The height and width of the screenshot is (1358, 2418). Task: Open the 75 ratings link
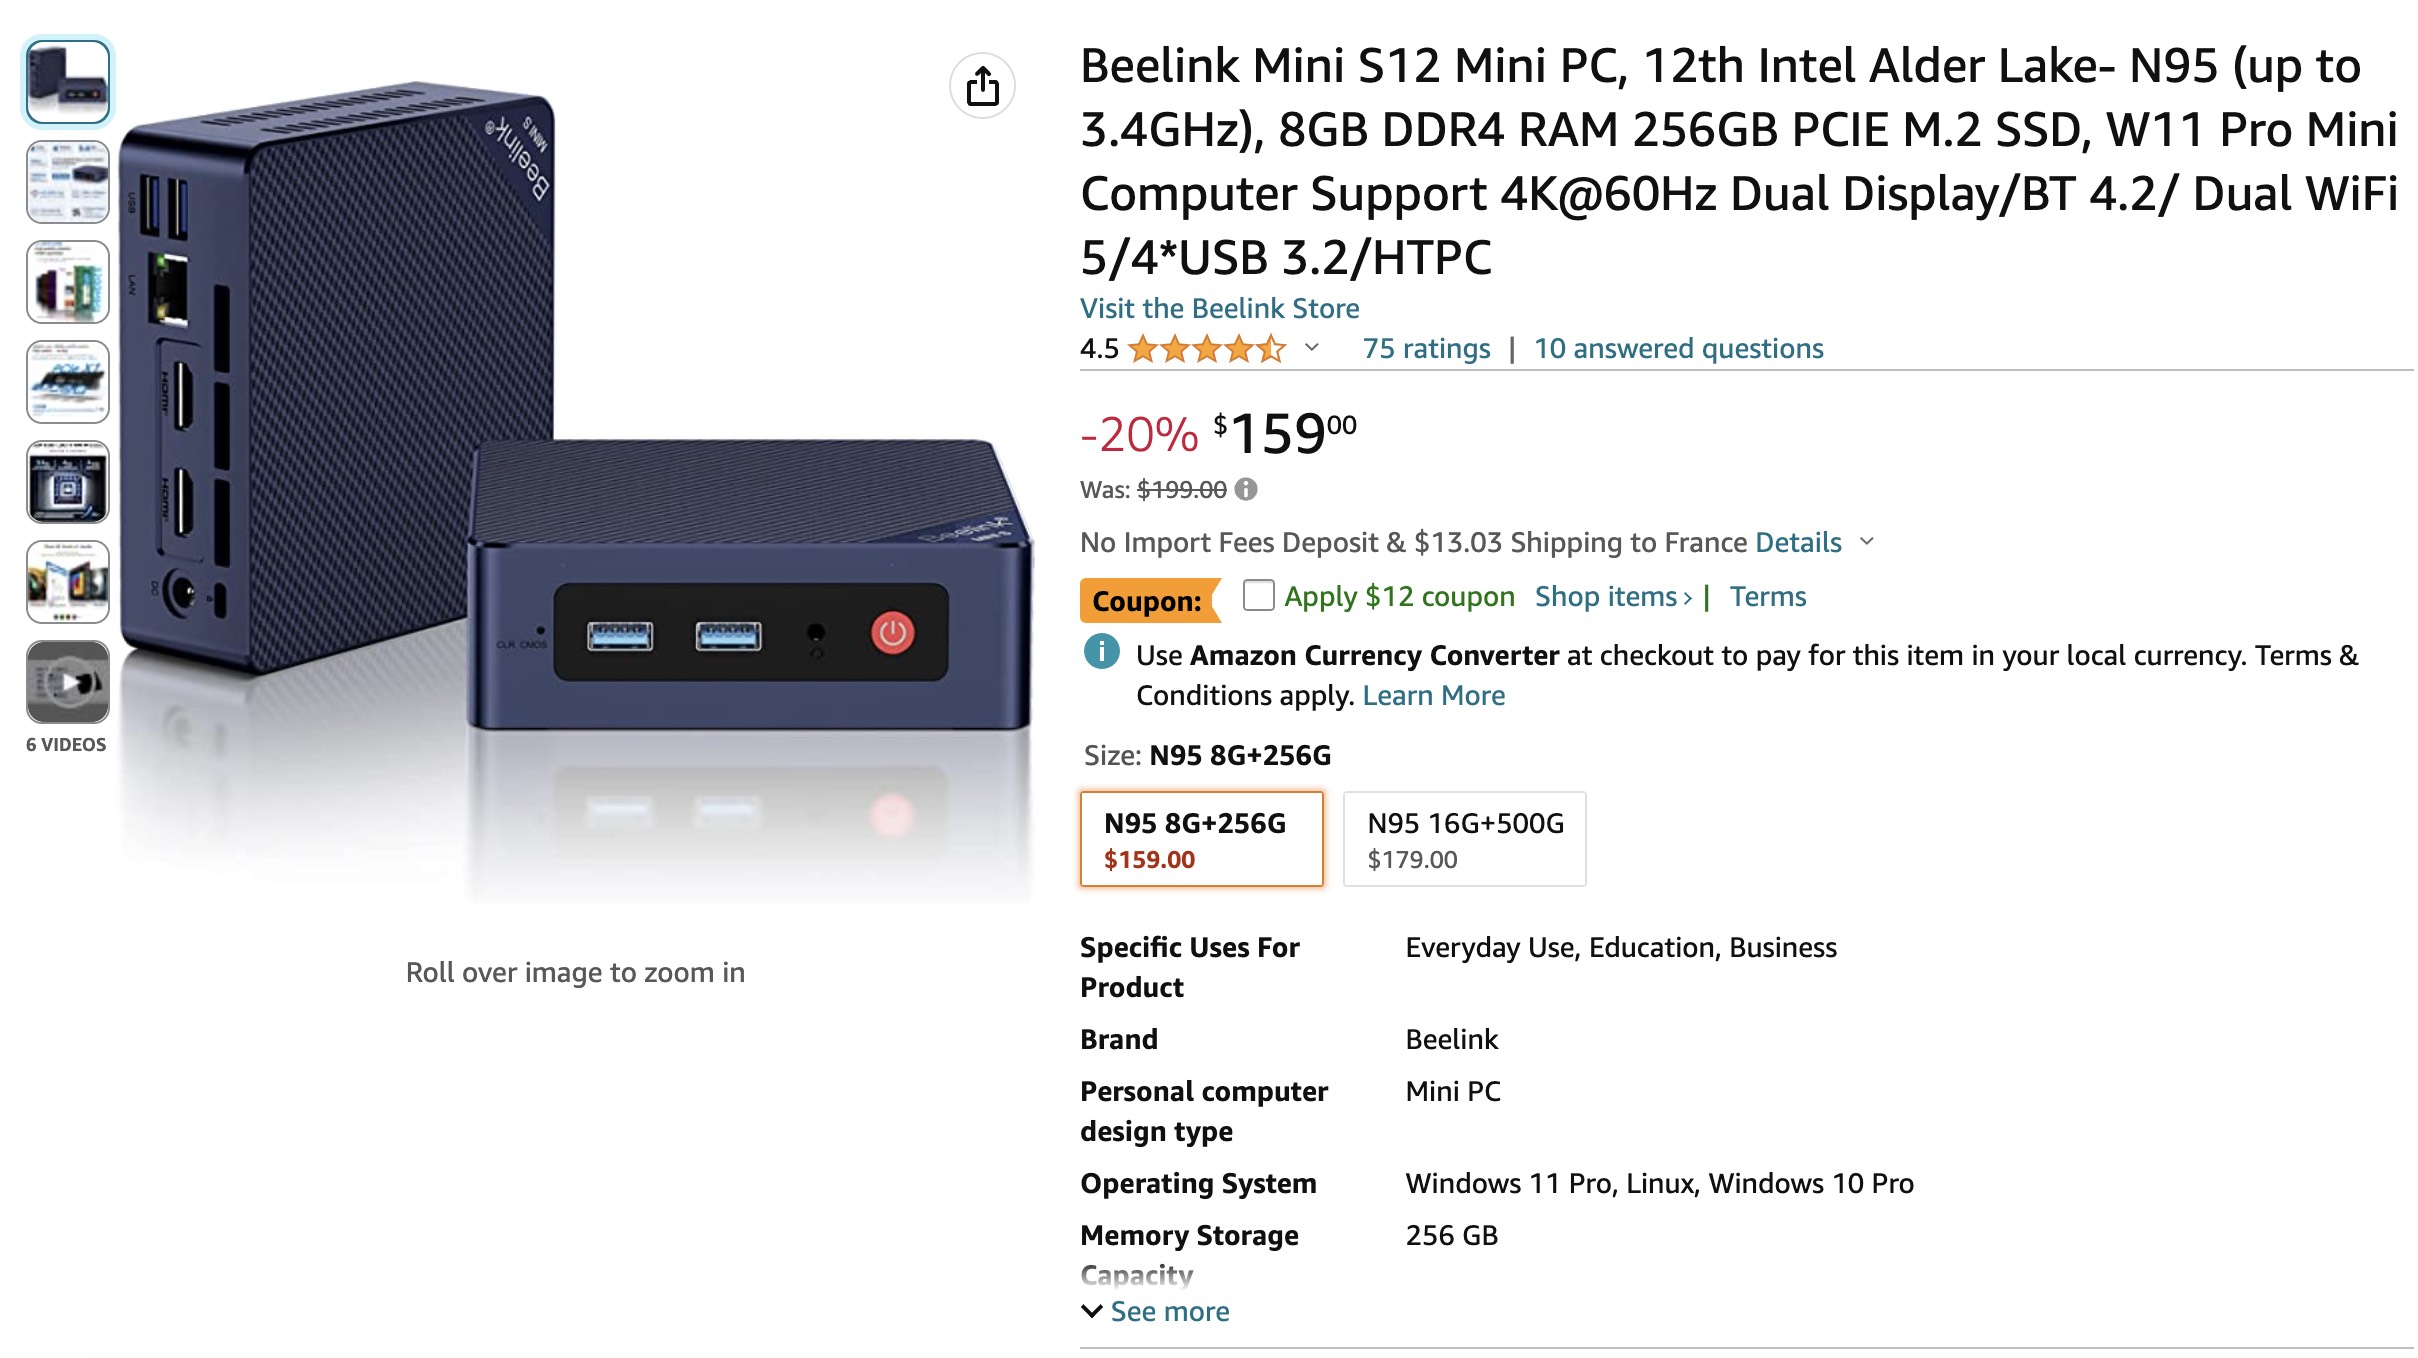click(x=1427, y=348)
